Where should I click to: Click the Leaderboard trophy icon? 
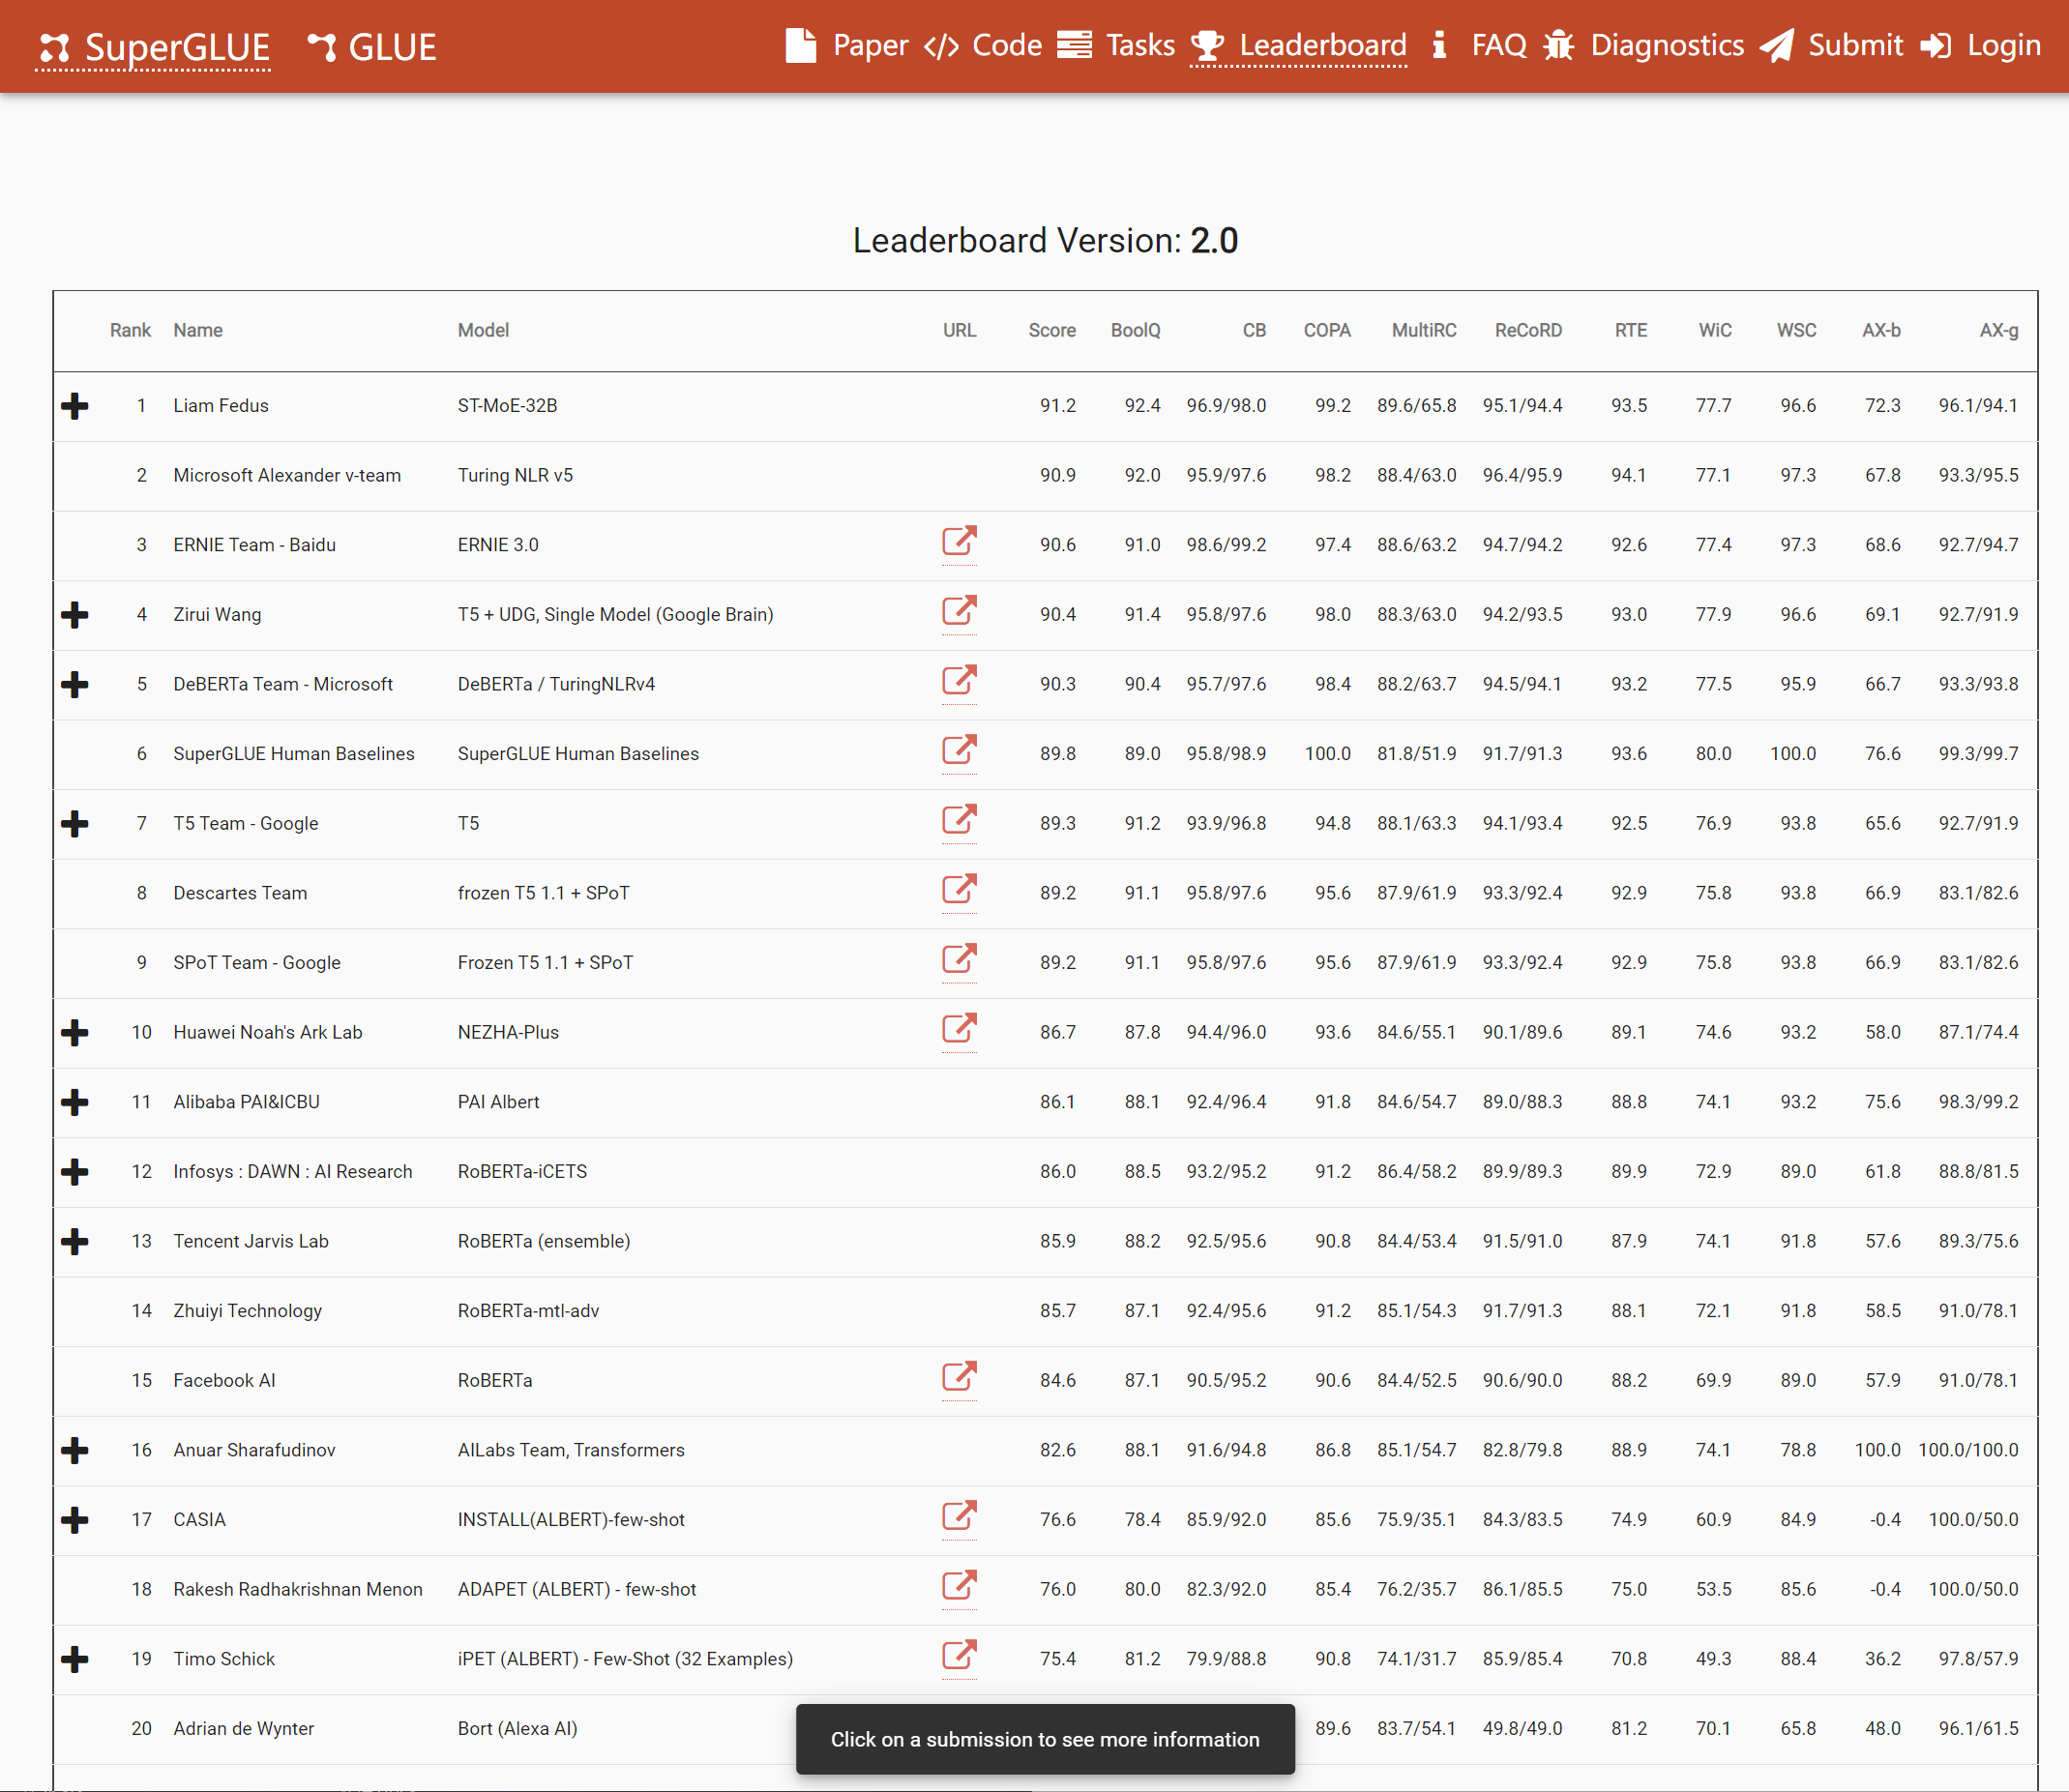(1207, 46)
